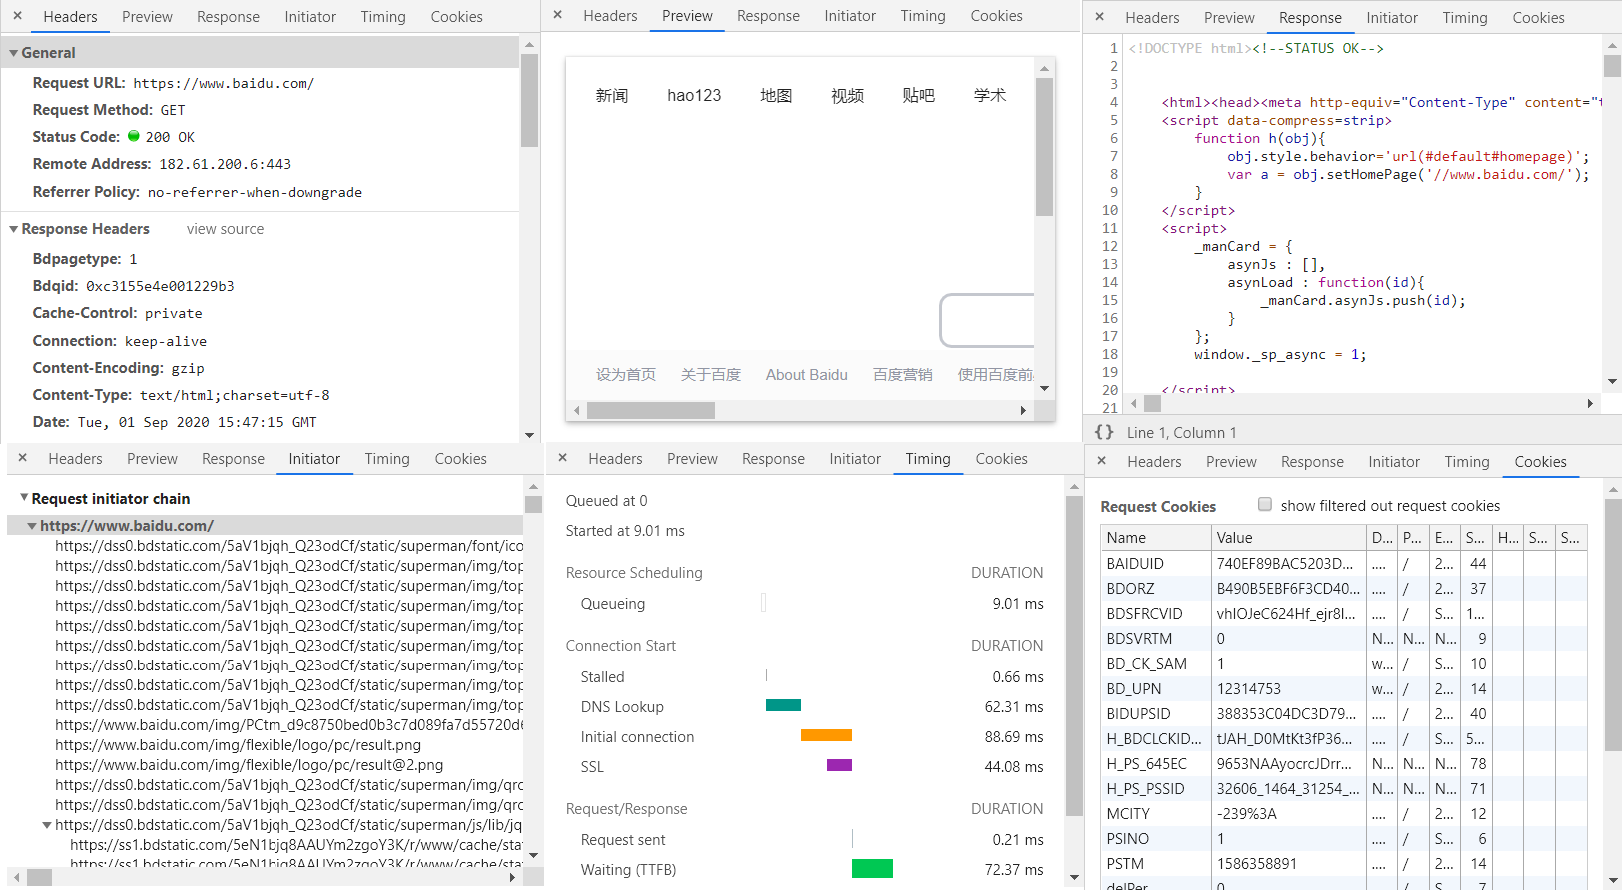This screenshot has height=890, width=1622.
Task: Select the BAIDUID cookie row
Action: point(1135,564)
